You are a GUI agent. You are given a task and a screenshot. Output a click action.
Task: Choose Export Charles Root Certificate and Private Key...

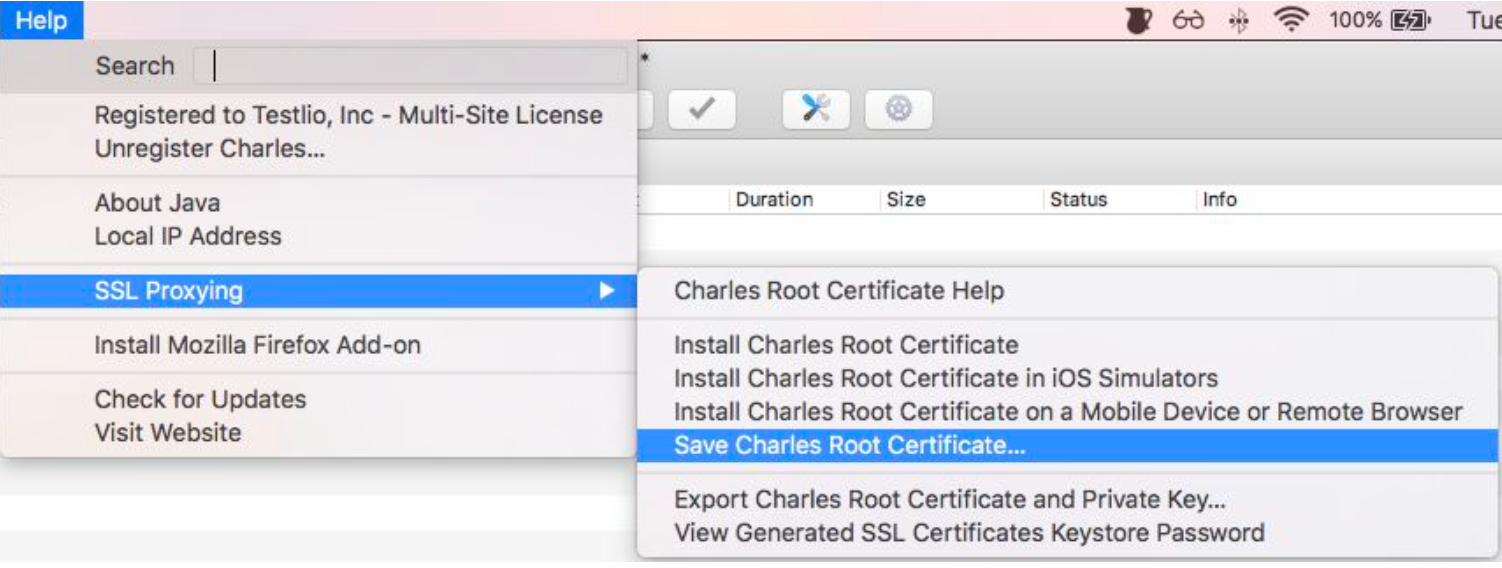[x=1068, y=499]
